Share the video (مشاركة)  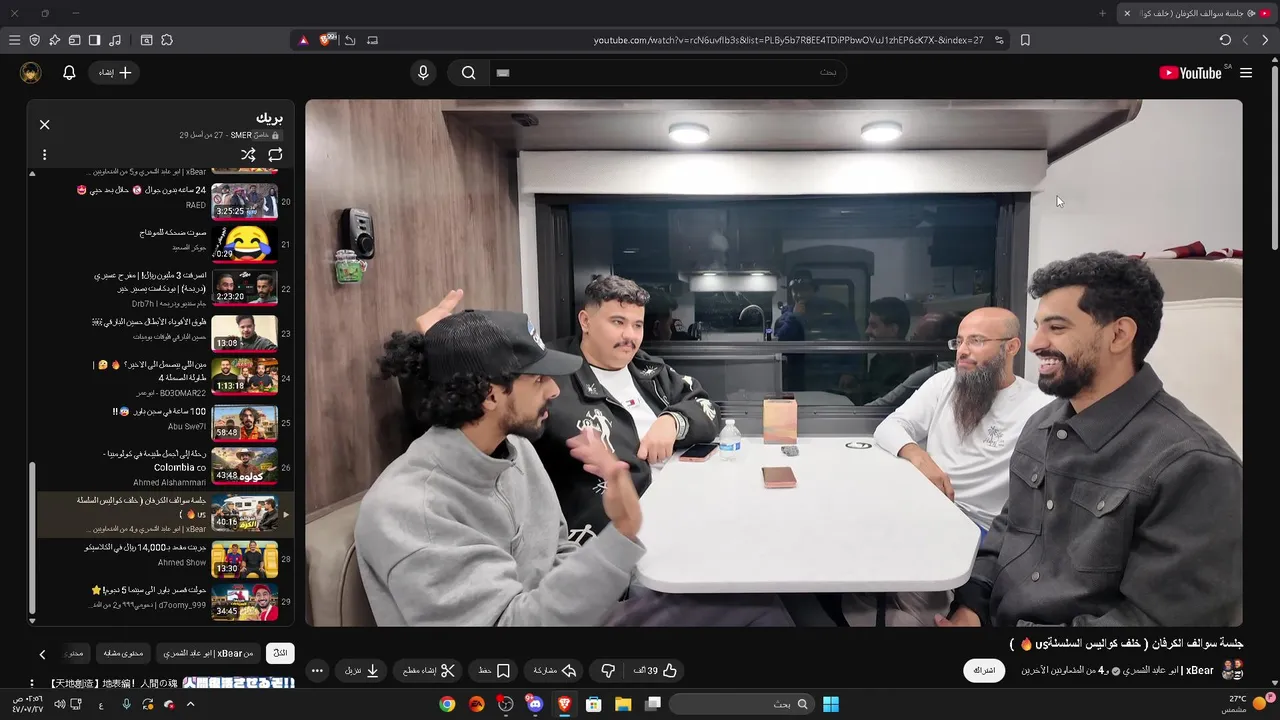point(555,671)
